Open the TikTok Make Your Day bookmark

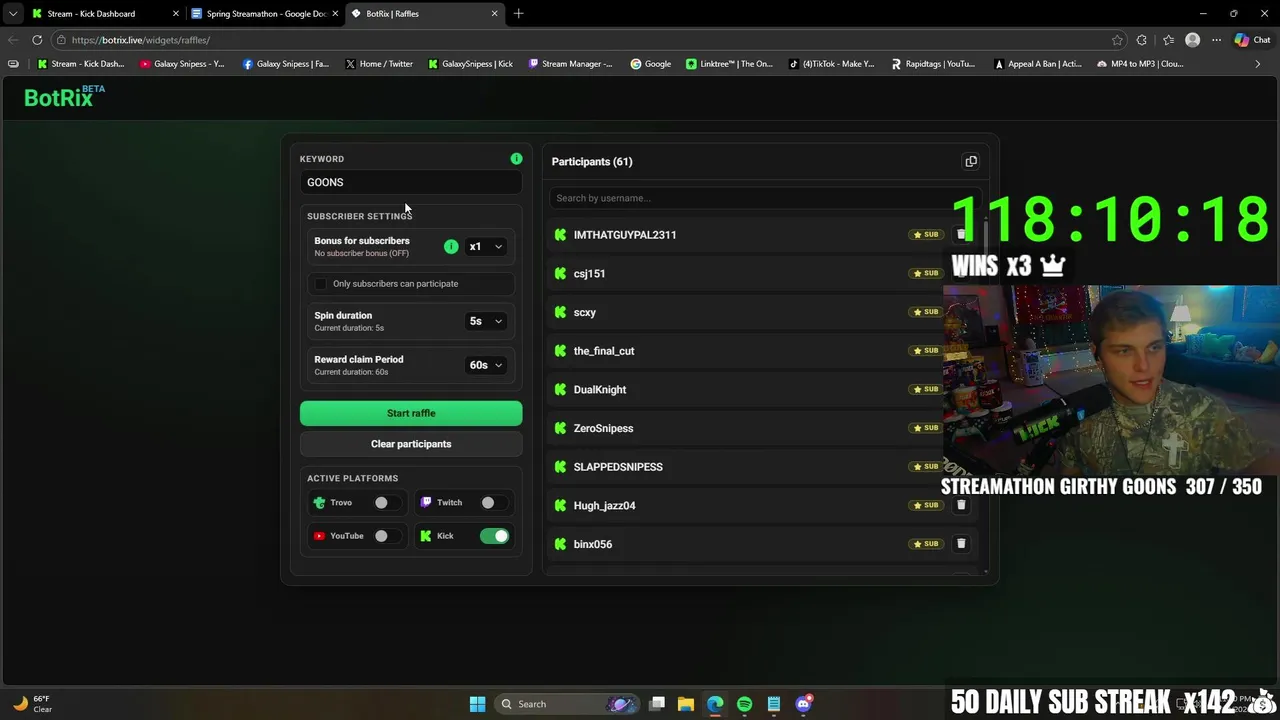coord(831,64)
